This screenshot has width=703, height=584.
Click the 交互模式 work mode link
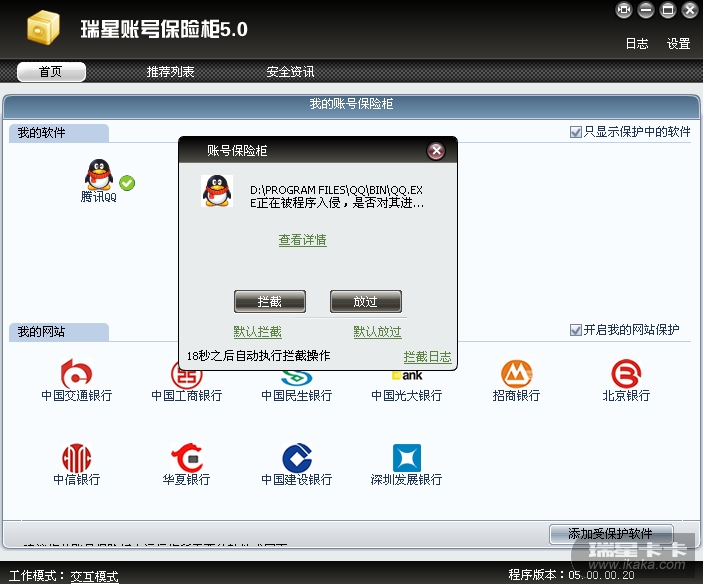[x=95, y=576]
